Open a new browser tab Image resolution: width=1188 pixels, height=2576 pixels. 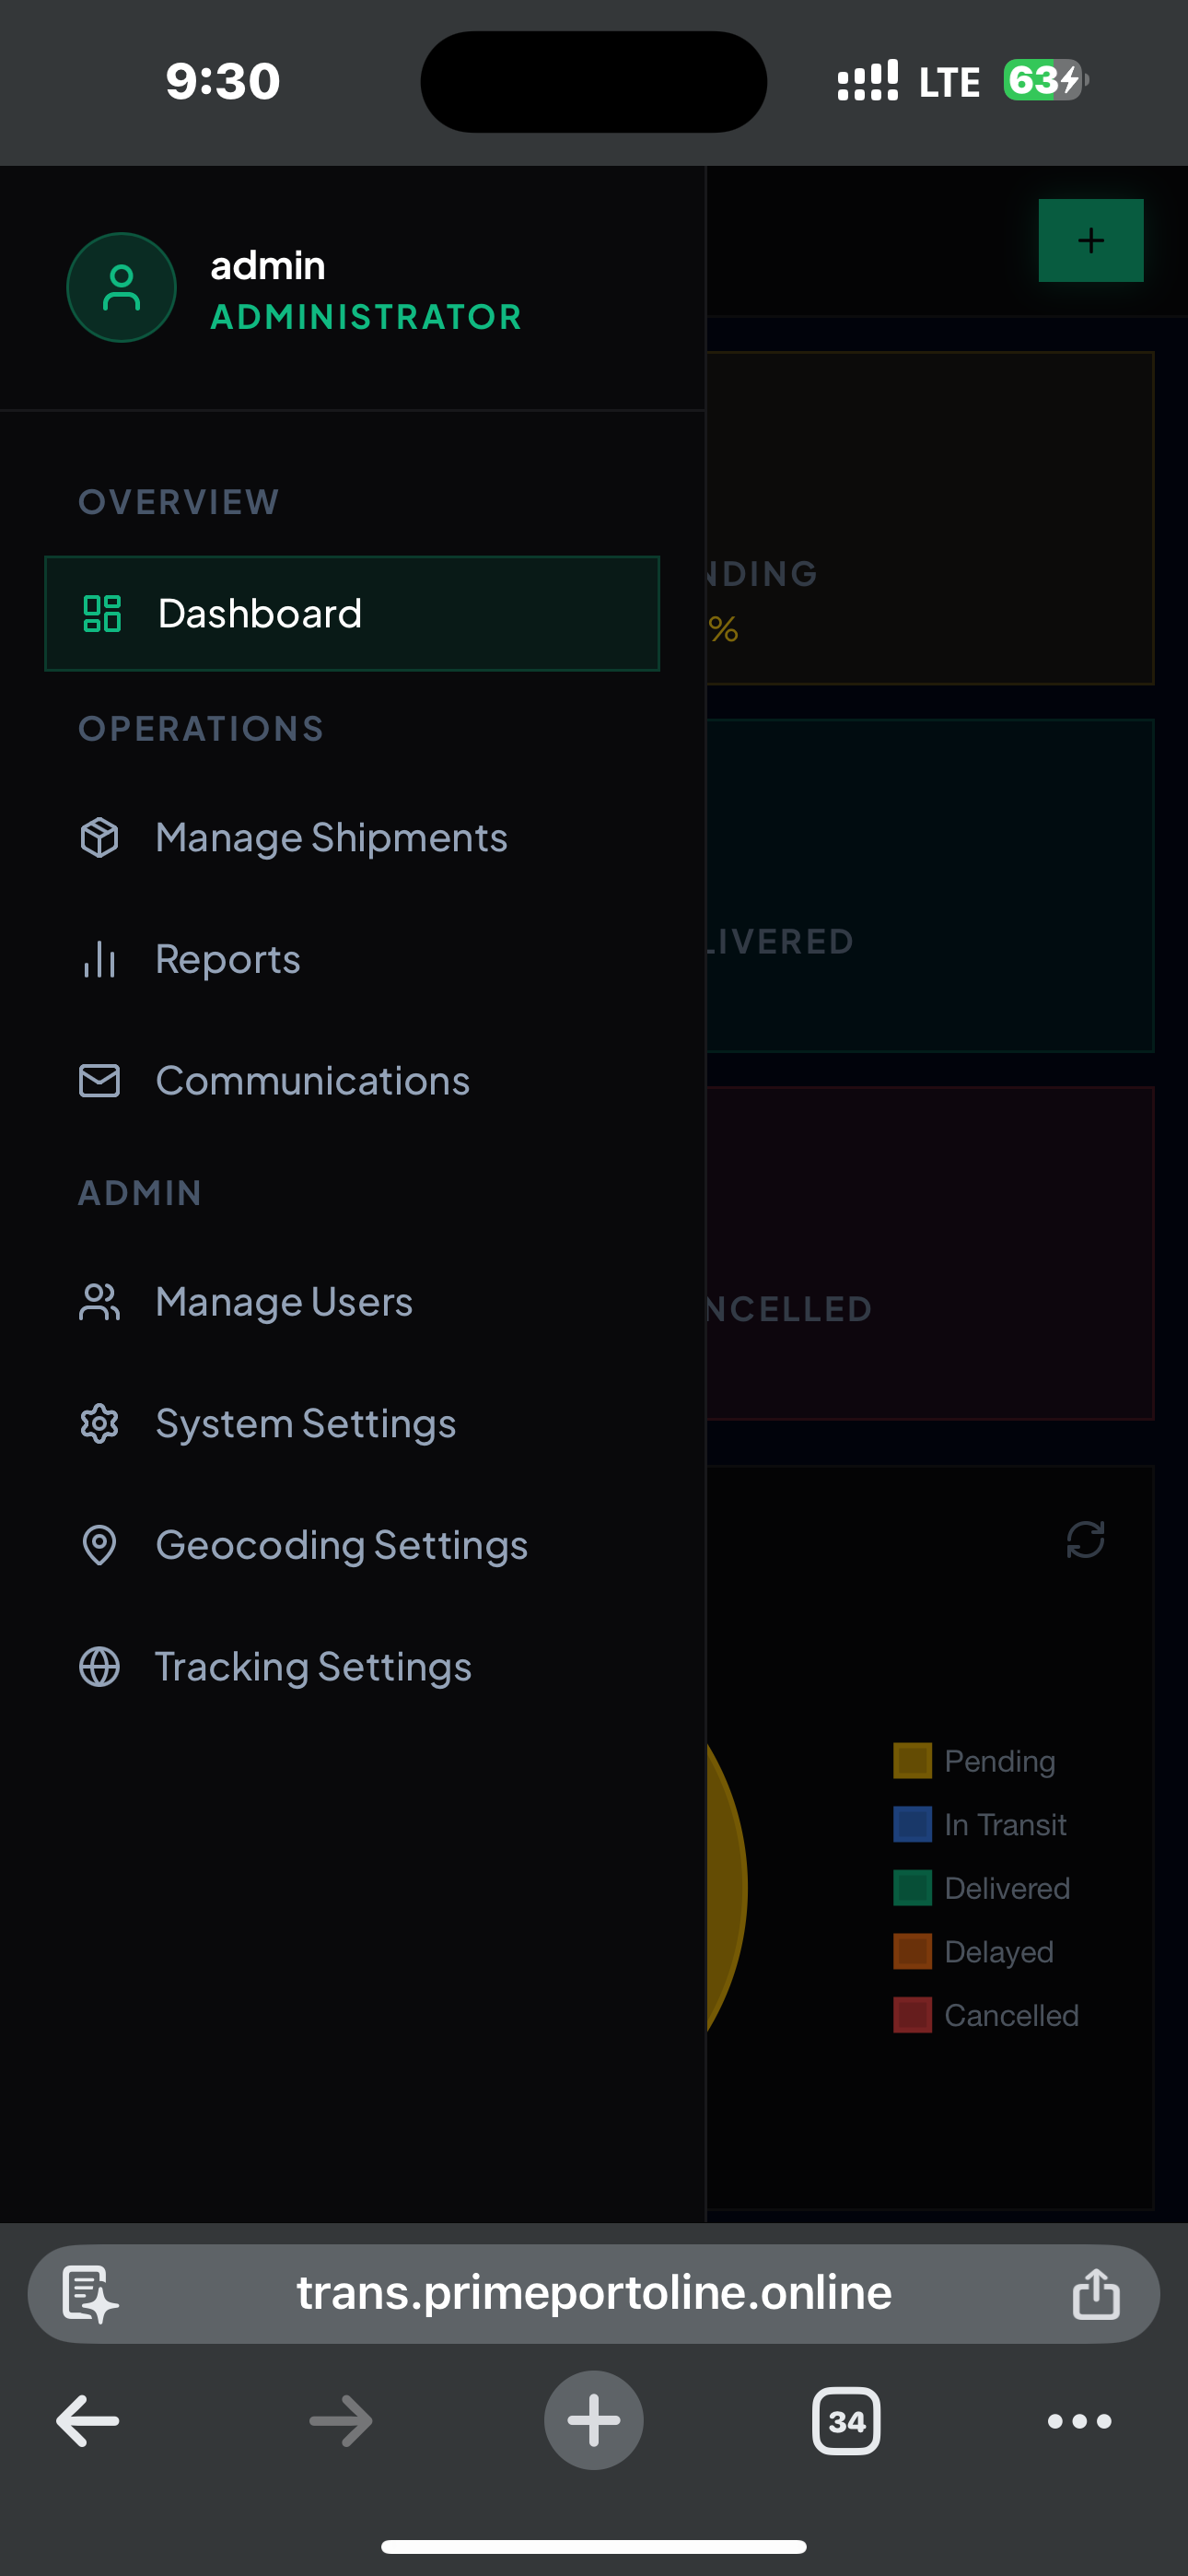click(x=594, y=2421)
